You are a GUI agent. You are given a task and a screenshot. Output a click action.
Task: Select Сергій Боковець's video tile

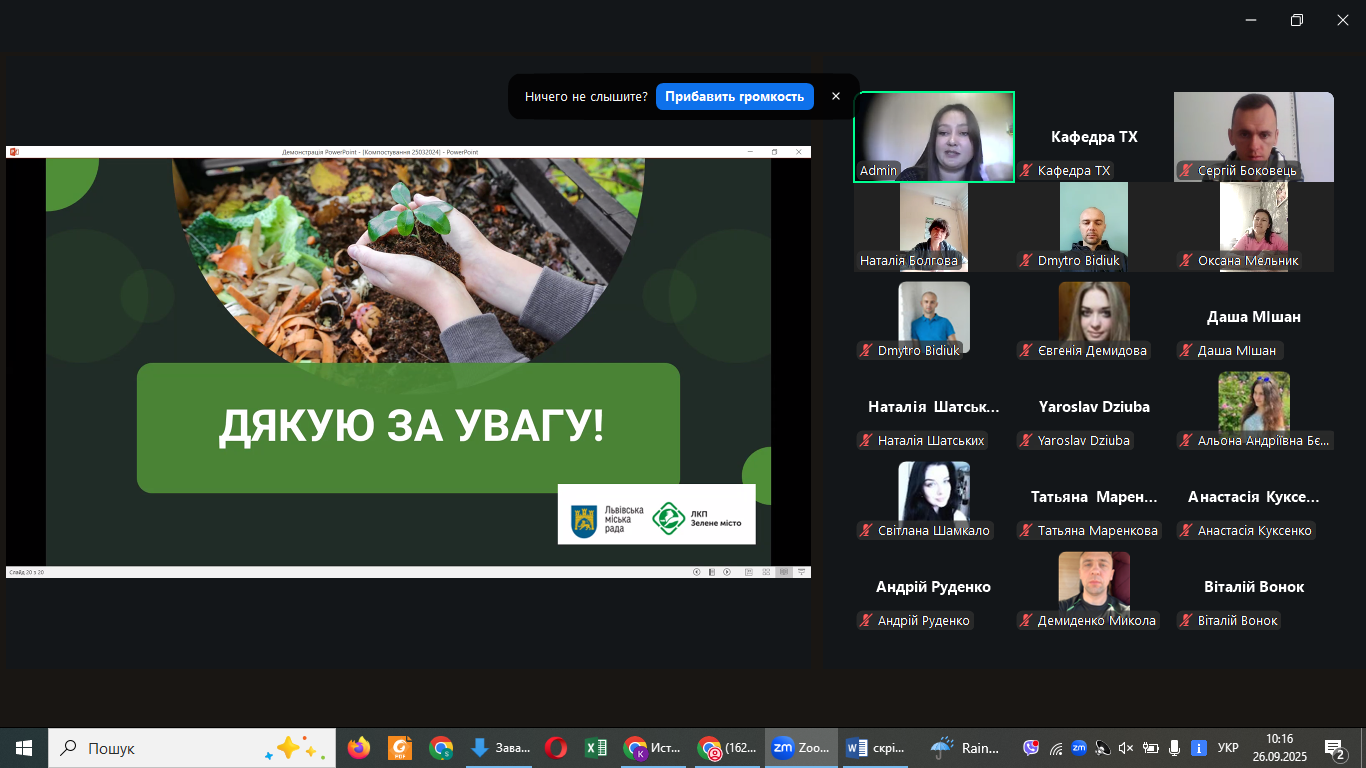(1253, 137)
